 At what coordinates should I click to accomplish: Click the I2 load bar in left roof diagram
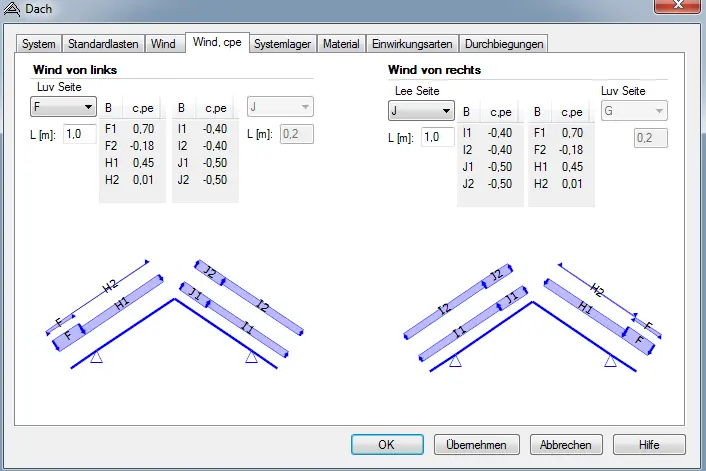[262, 306]
